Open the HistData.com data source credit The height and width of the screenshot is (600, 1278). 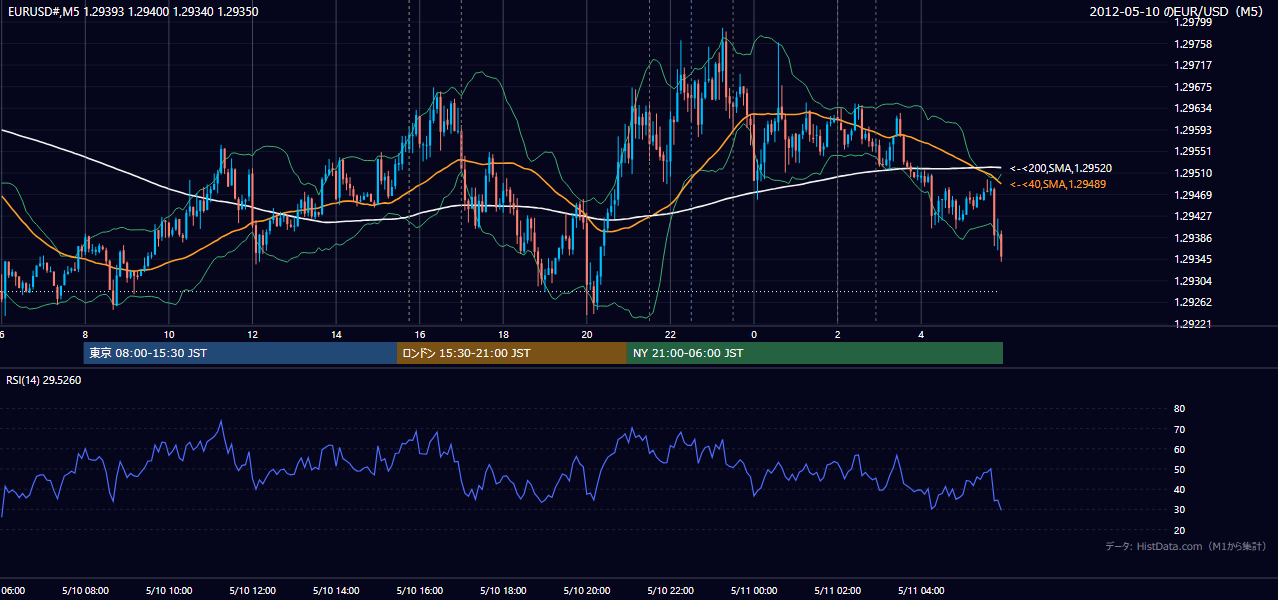(1186, 547)
